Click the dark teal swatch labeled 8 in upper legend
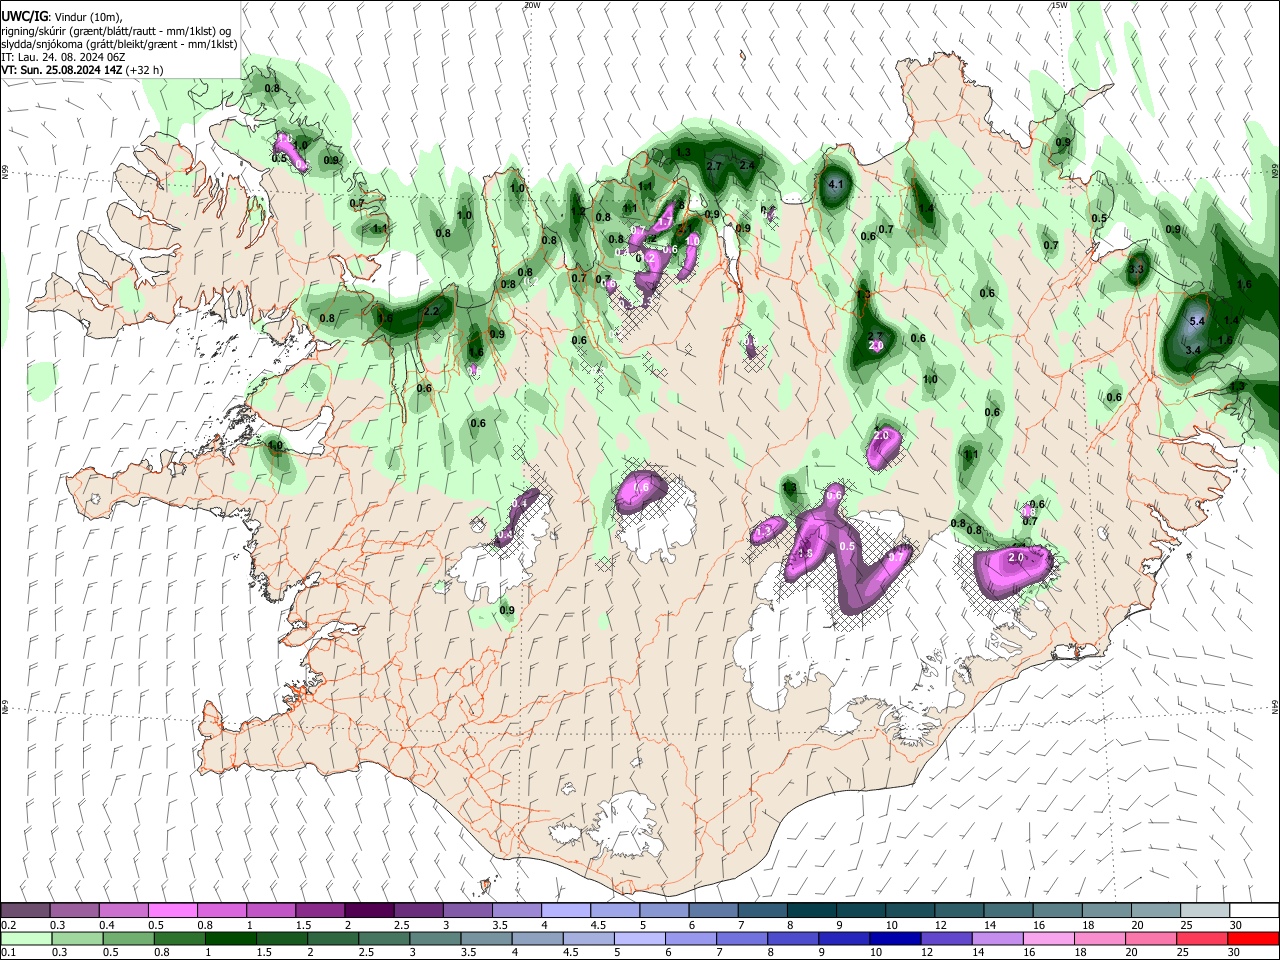 point(811,911)
